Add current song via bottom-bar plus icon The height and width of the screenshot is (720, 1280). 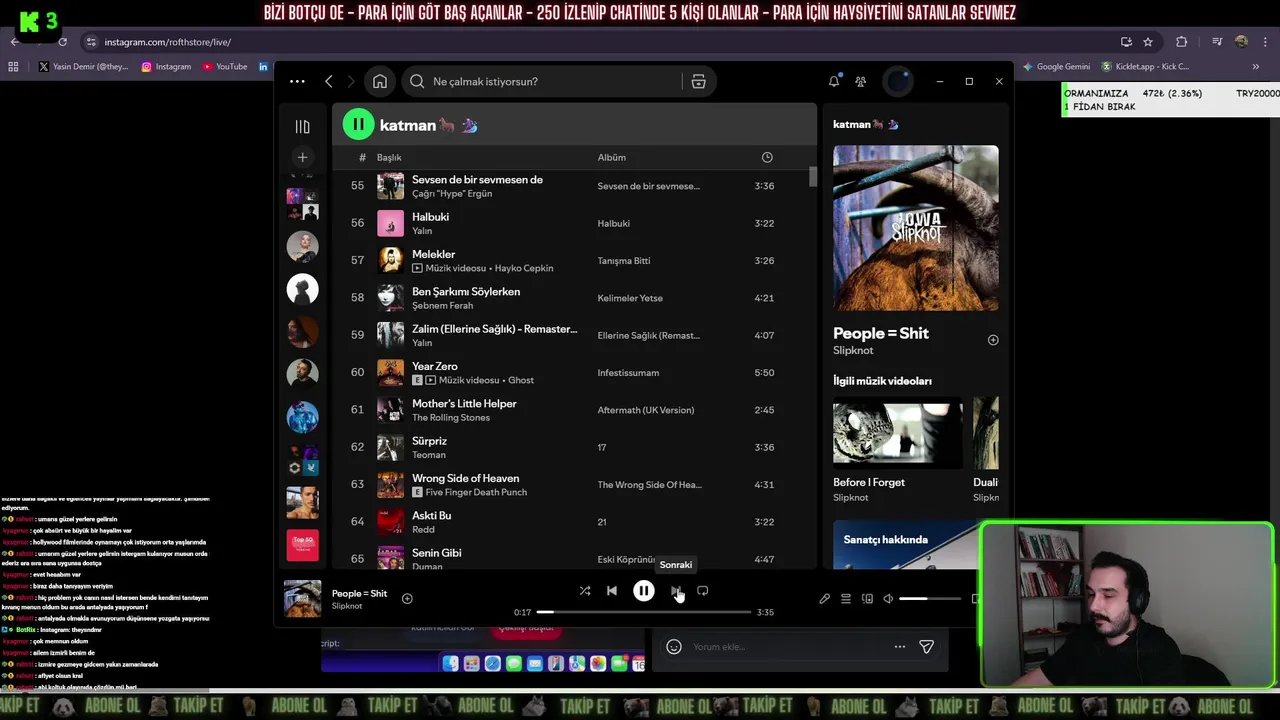(407, 598)
